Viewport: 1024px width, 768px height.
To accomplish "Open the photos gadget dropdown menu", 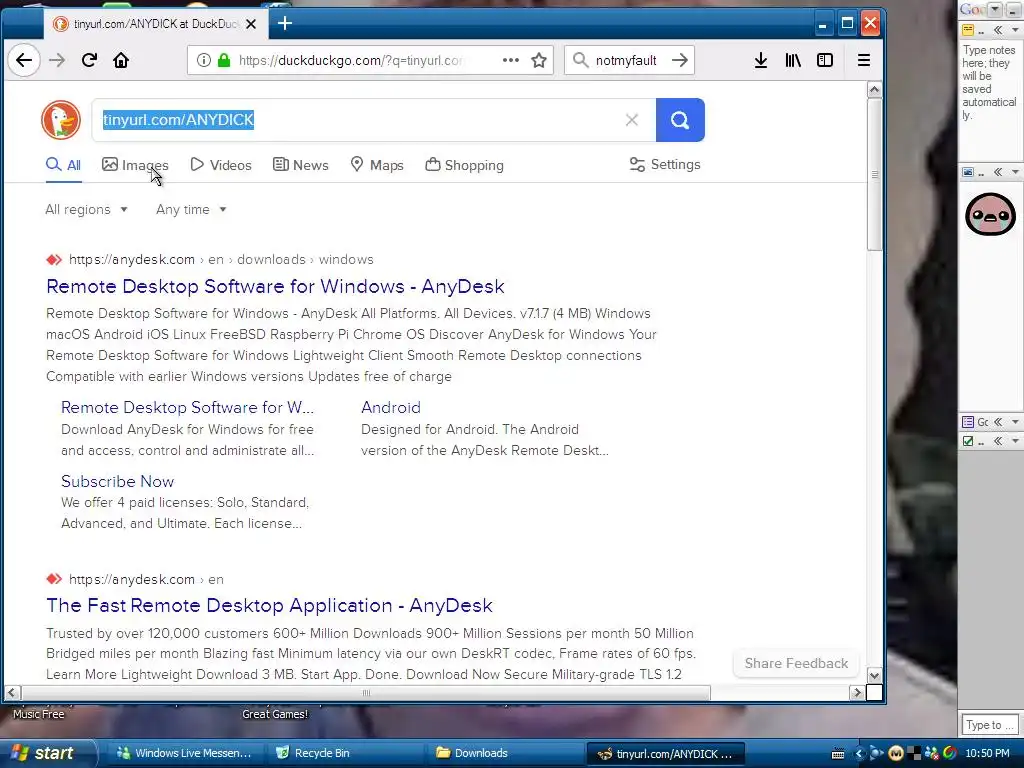I will click(x=1015, y=172).
